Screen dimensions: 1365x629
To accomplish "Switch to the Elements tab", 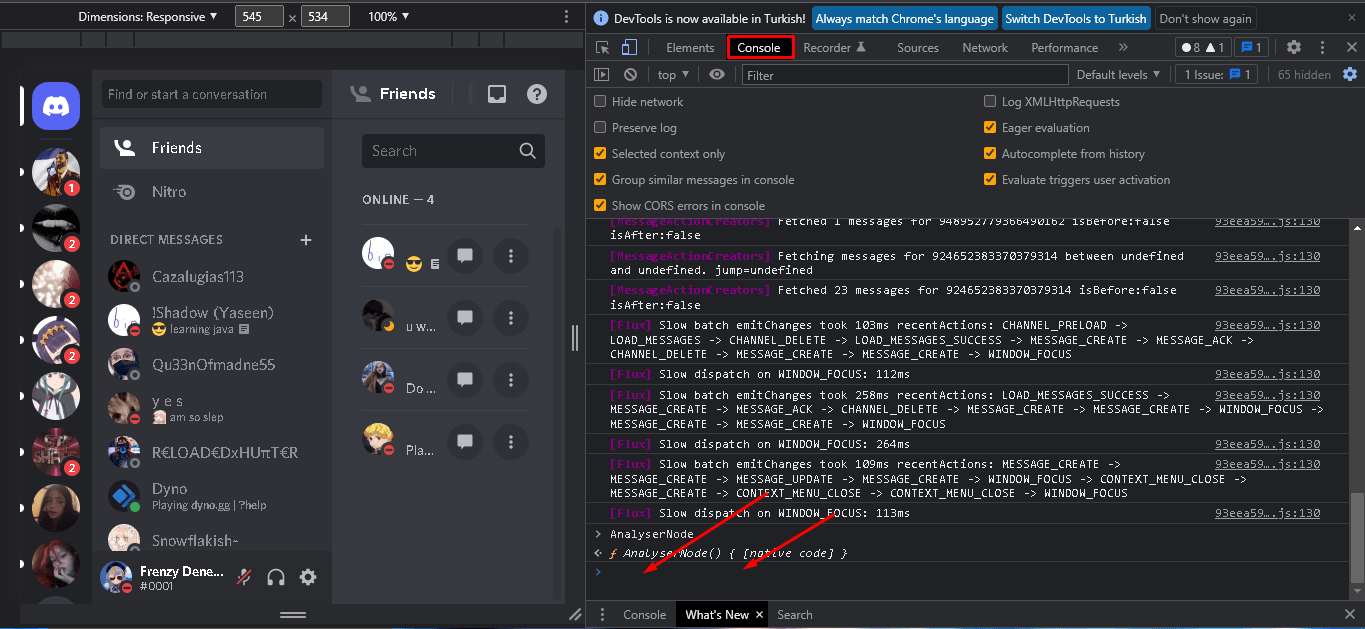I will pyautogui.click(x=690, y=48).
